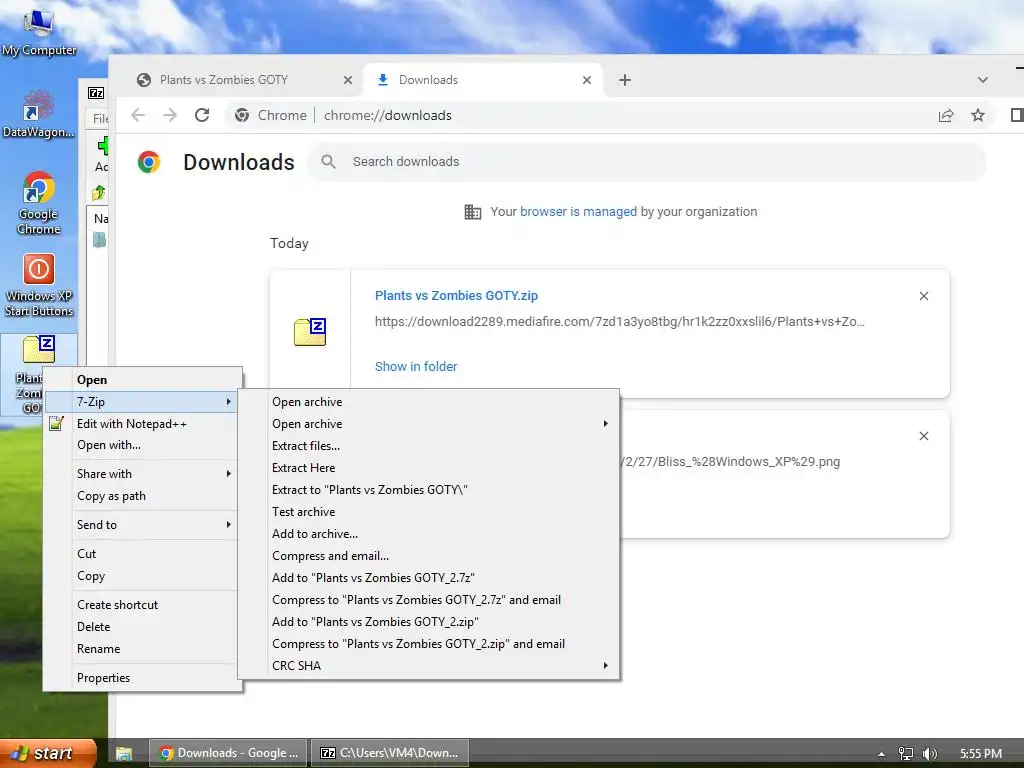
Task: Click chrome://downloads address bar
Action: 387,115
